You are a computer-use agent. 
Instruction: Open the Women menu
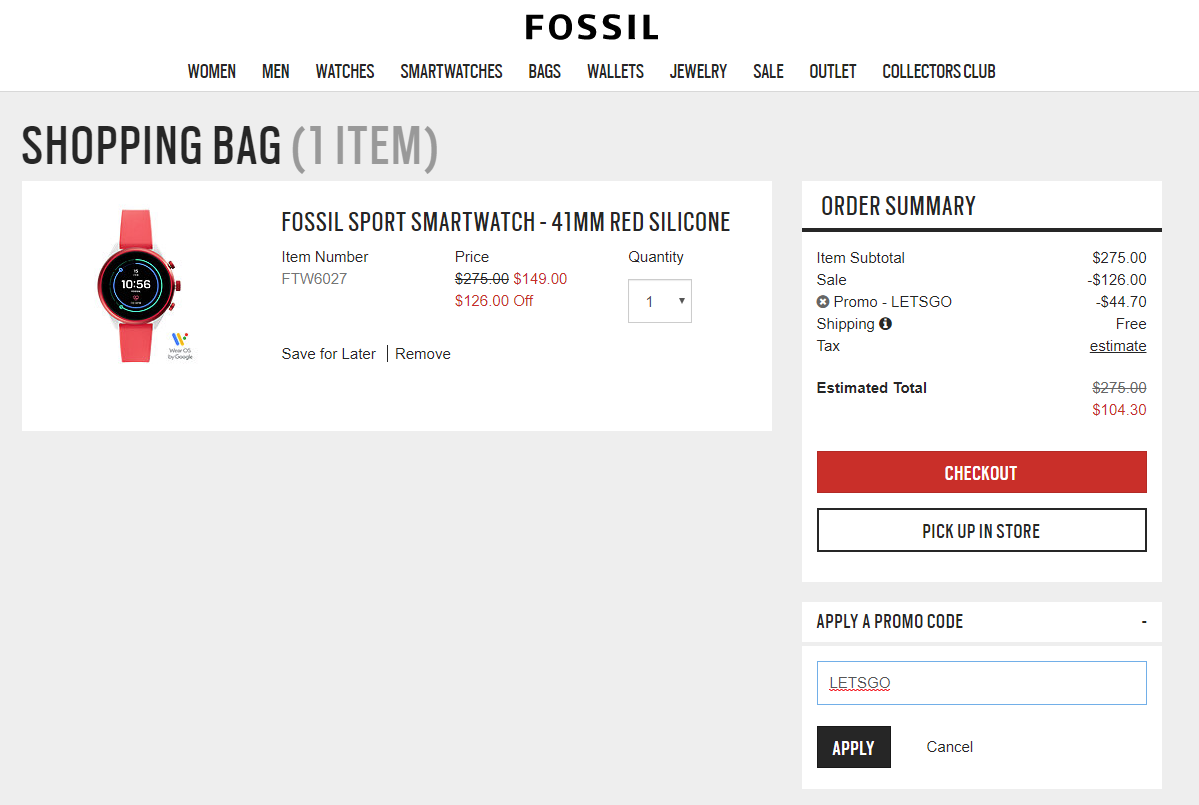(212, 71)
